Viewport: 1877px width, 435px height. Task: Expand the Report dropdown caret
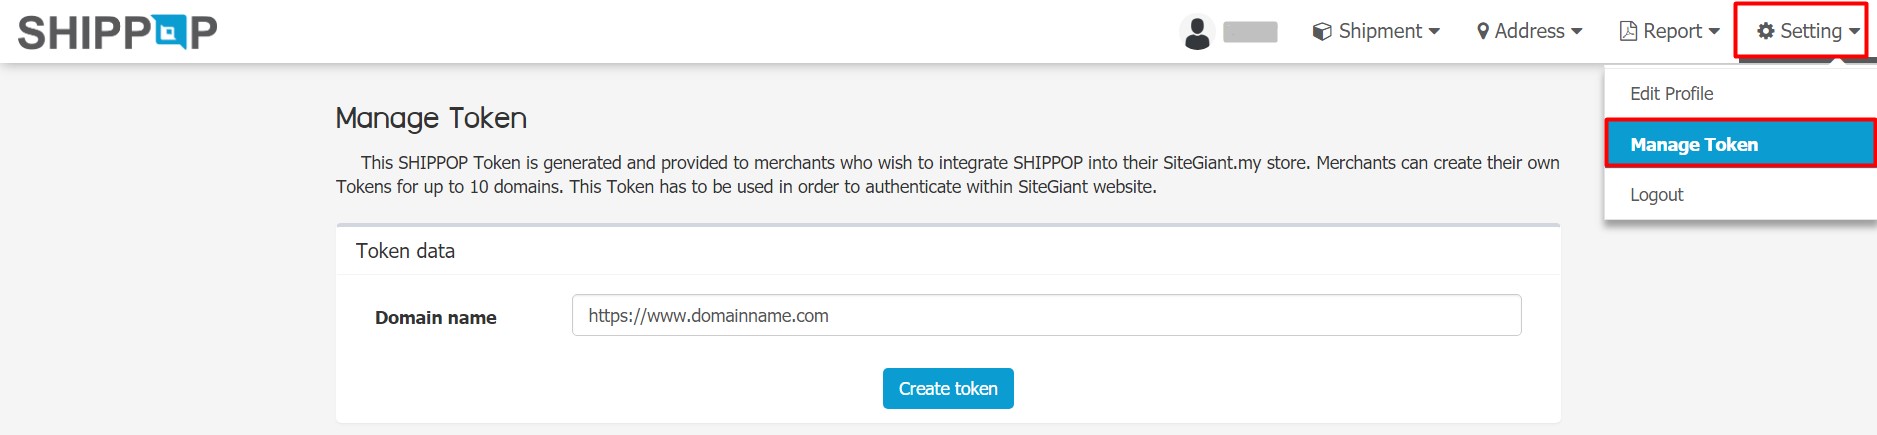click(1714, 32)
